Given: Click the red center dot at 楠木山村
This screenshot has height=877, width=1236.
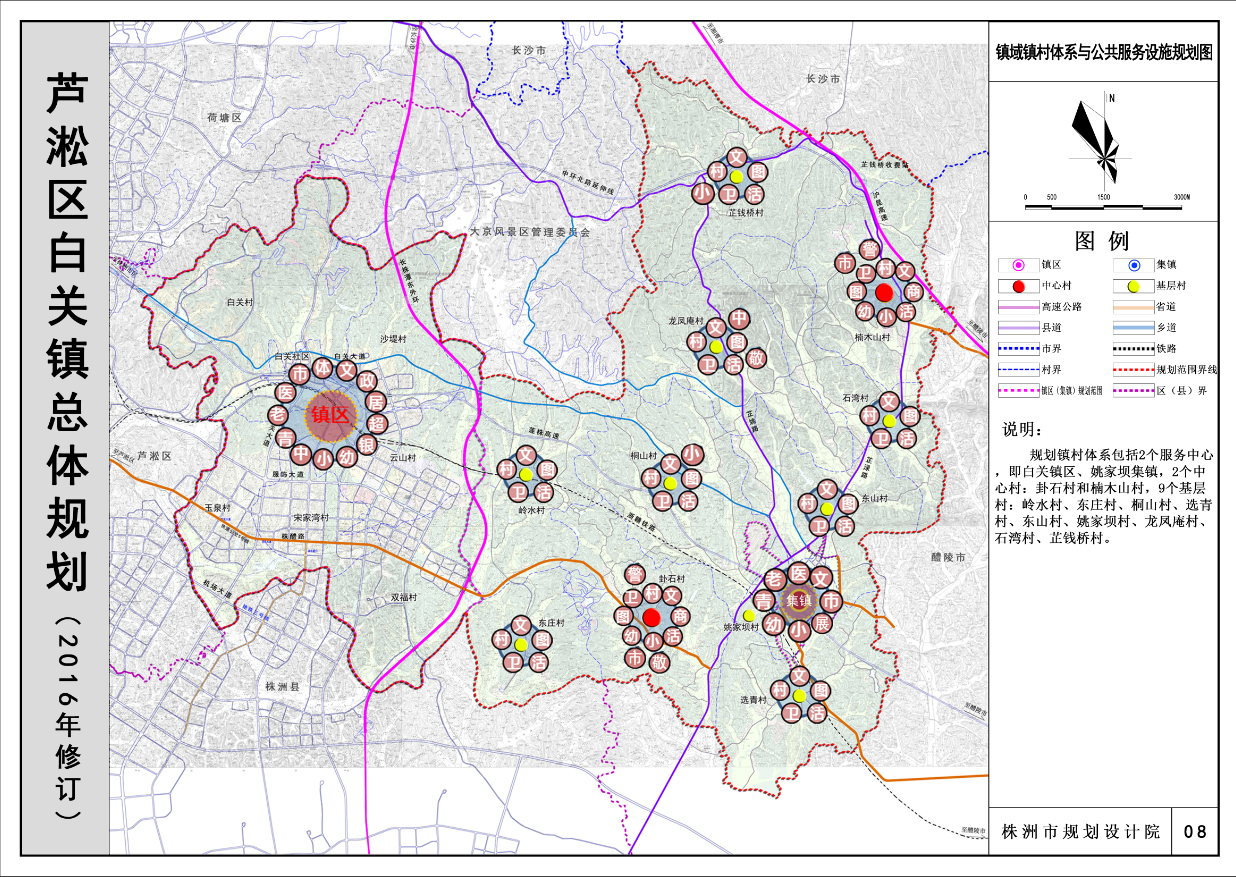Looking at the screenshot, I should click(884, 292).
